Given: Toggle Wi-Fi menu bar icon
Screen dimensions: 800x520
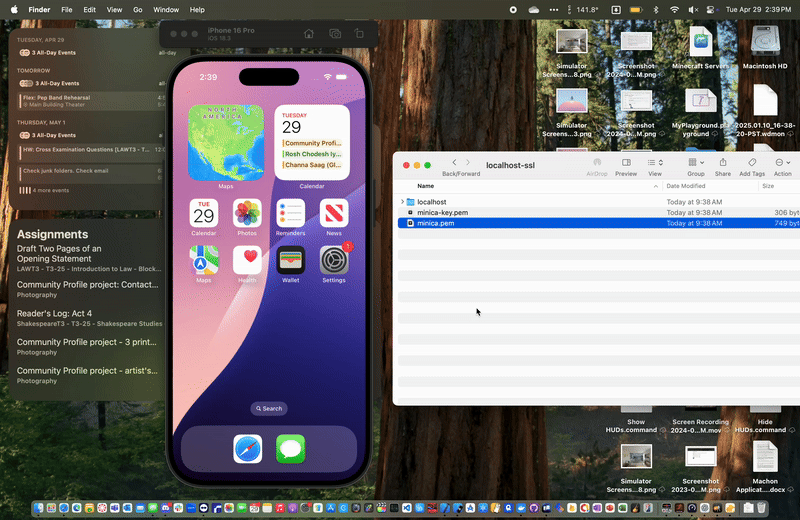Looking at the screenshot, I should 675,9.
